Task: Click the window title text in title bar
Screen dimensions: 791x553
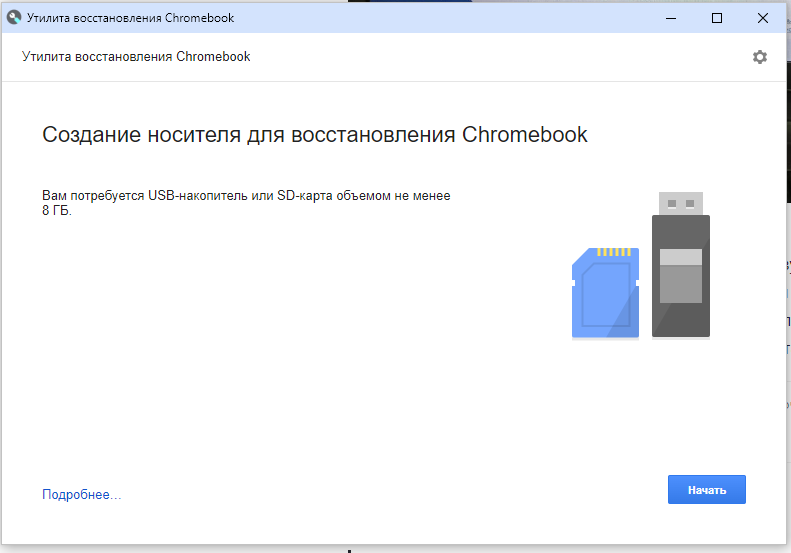Action: [131, 18]
